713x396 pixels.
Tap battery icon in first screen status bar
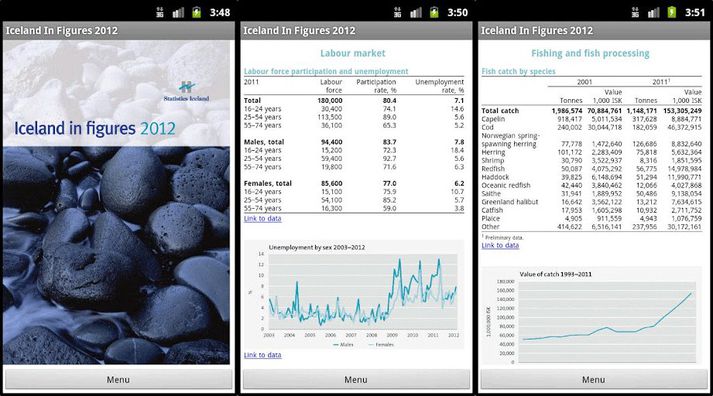click(196, 12)
